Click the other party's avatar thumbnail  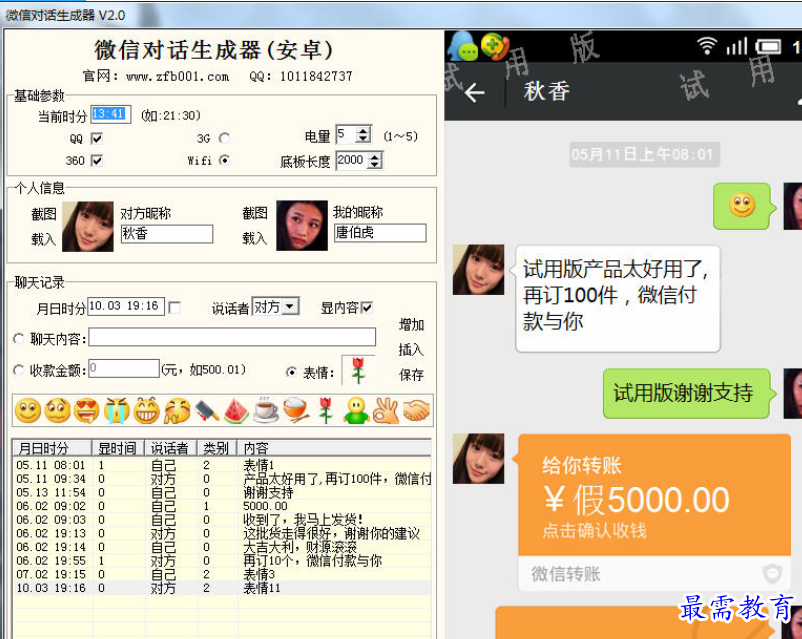[x=87, y=227]
